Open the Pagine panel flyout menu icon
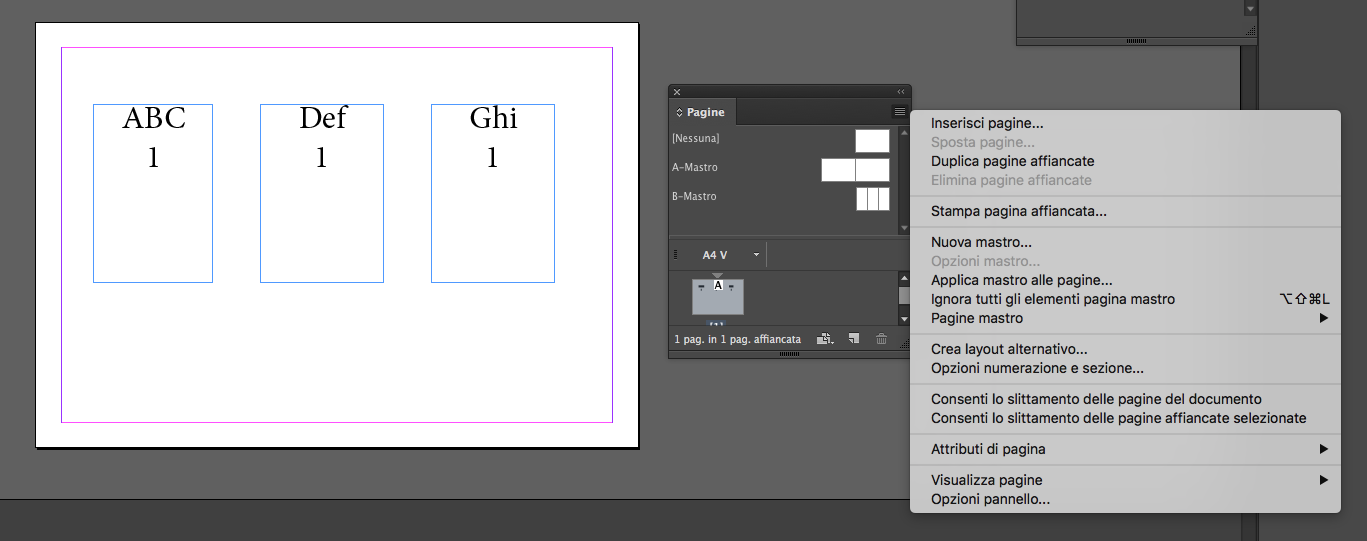The width and height of the screenshot is (1367, 541). [899, 112]
